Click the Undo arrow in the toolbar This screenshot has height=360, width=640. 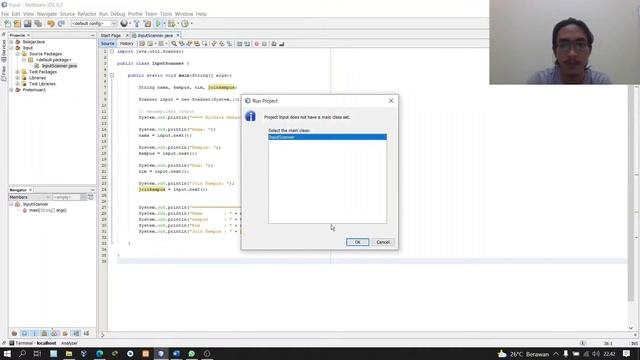pyautogui.click(x=51, y=24)
